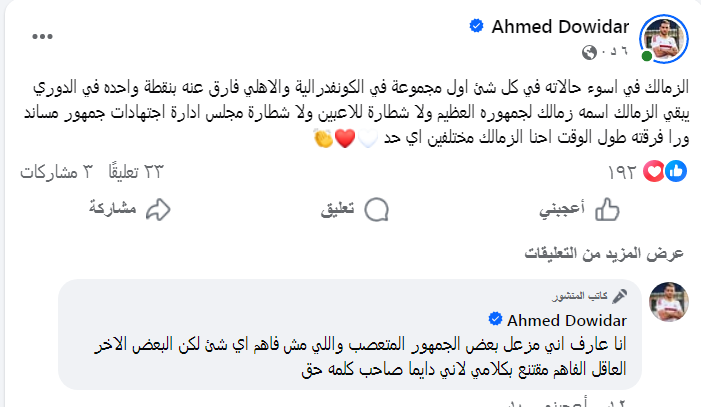
Task: Click the globe public audience icon
Action: click(589, 52)
